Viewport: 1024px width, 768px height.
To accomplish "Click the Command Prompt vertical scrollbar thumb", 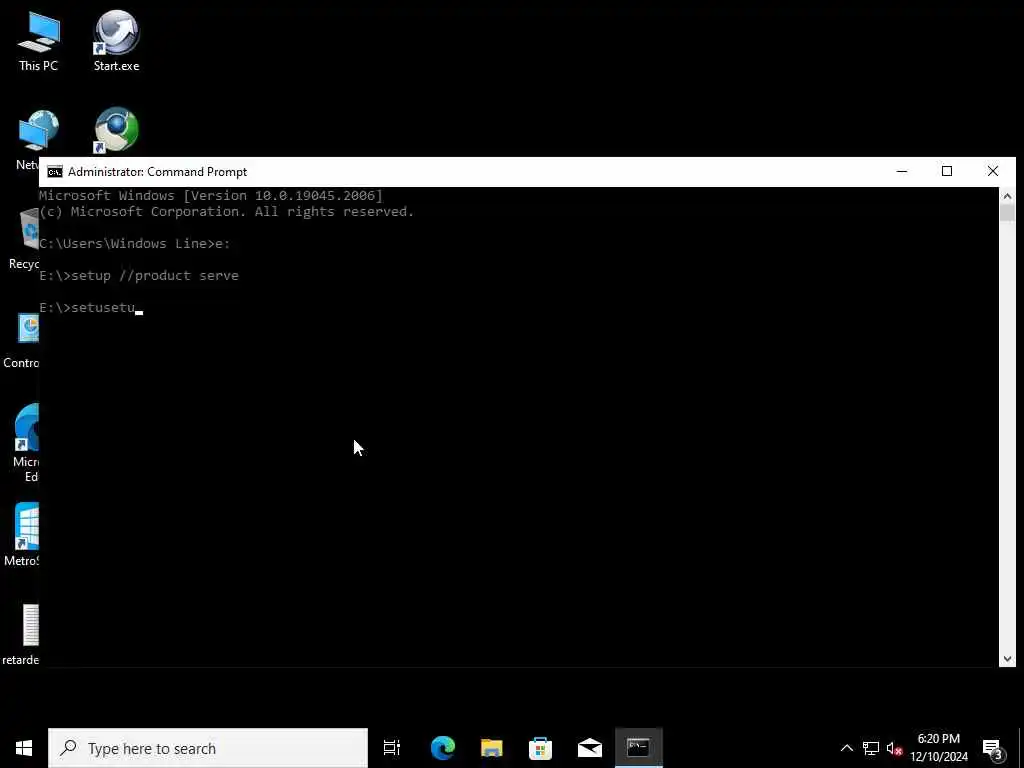I will pos(1007,213).
